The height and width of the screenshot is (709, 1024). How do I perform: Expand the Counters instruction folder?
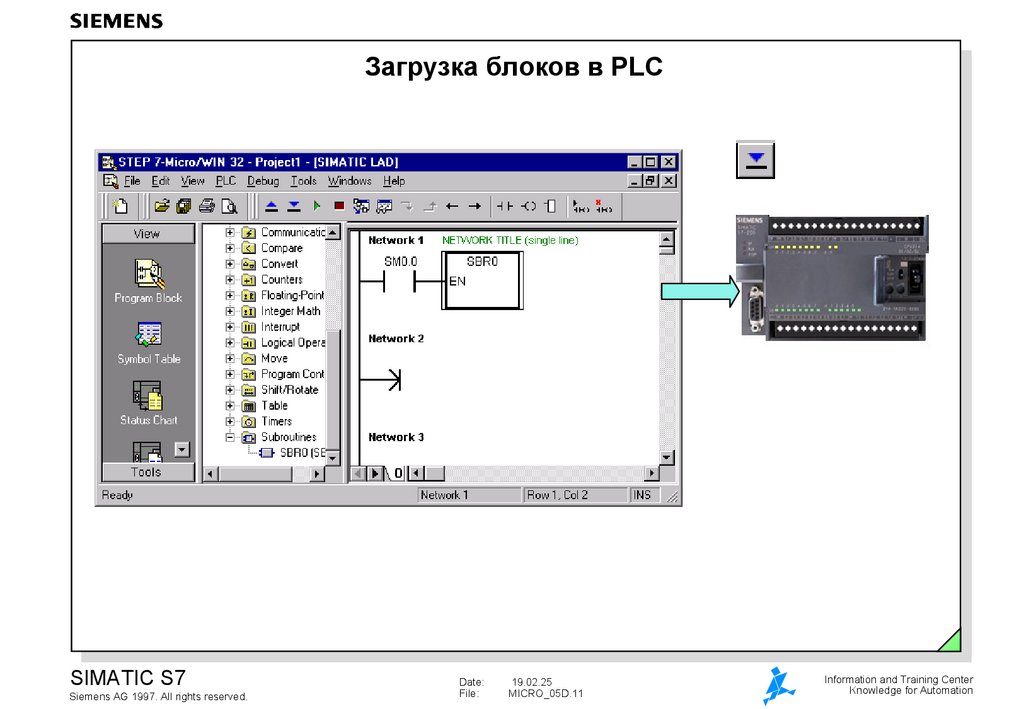point(230,279)
